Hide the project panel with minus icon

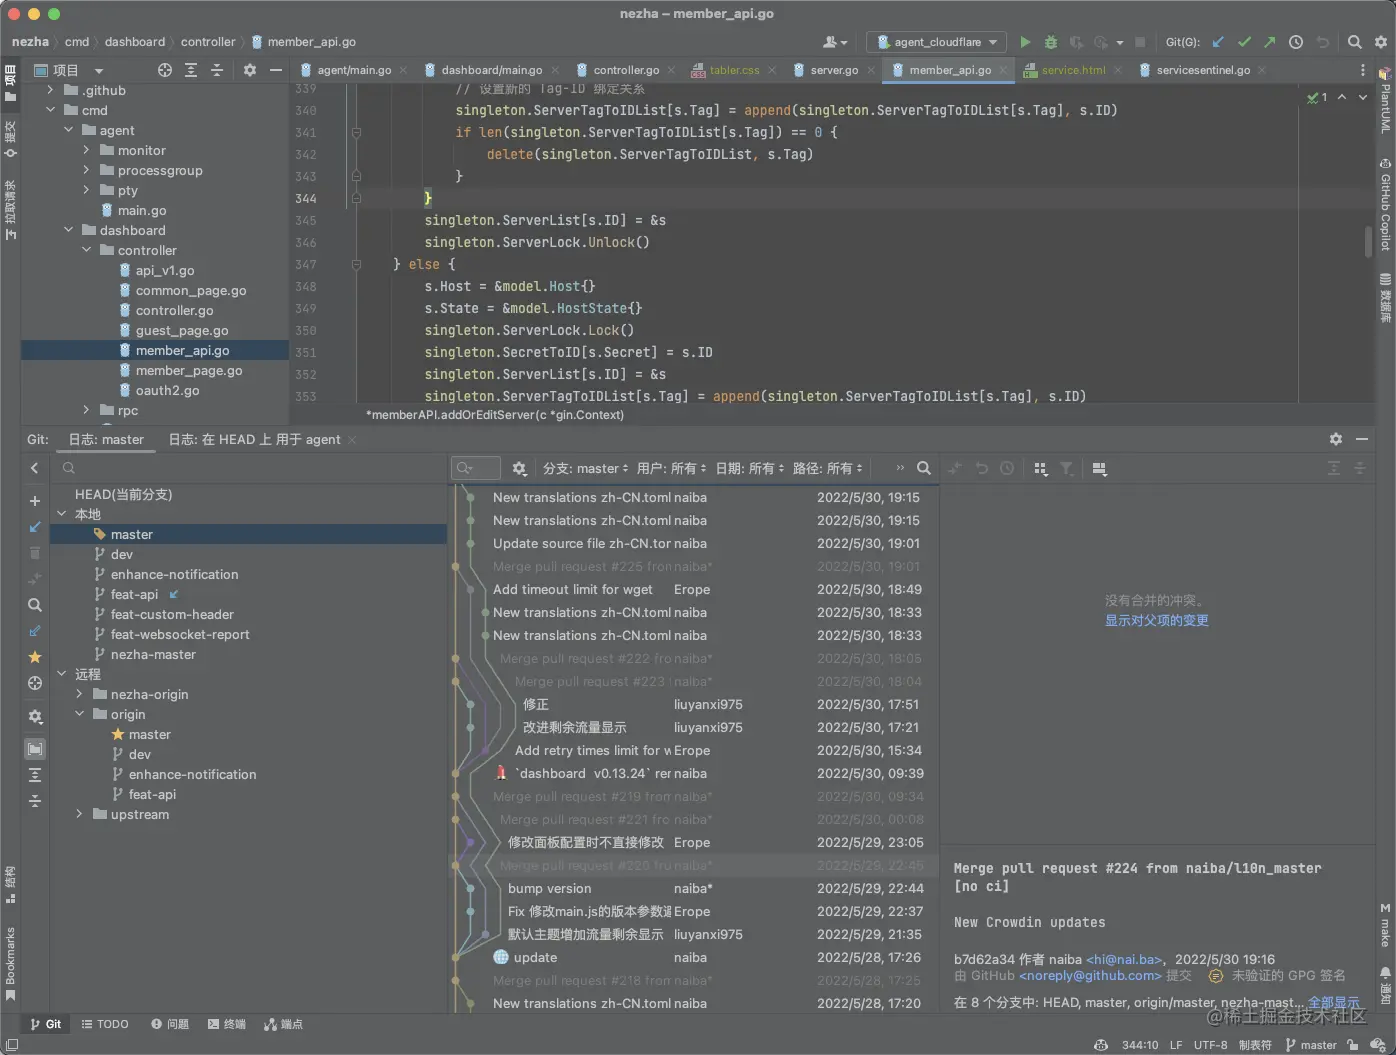coord(276,70)
